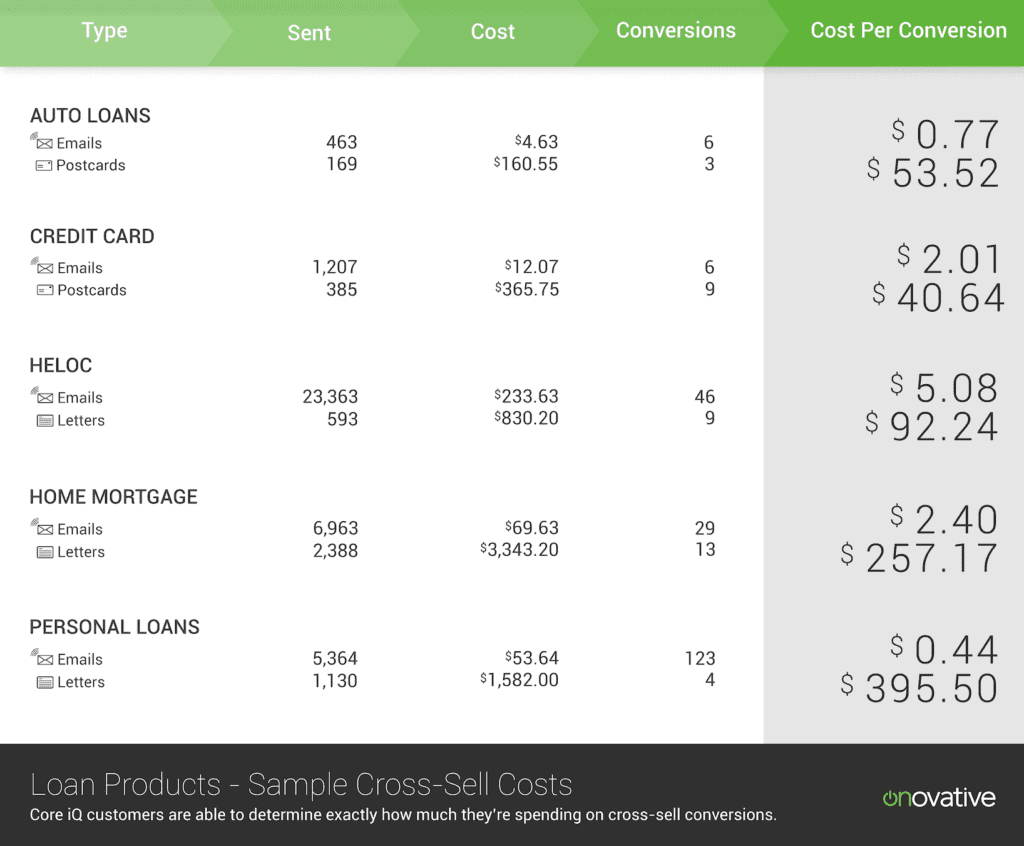Click the cost value $3,343.20
Image resolution: width=1024 pixels, height=846 pixels.
(x=519, y=549)
